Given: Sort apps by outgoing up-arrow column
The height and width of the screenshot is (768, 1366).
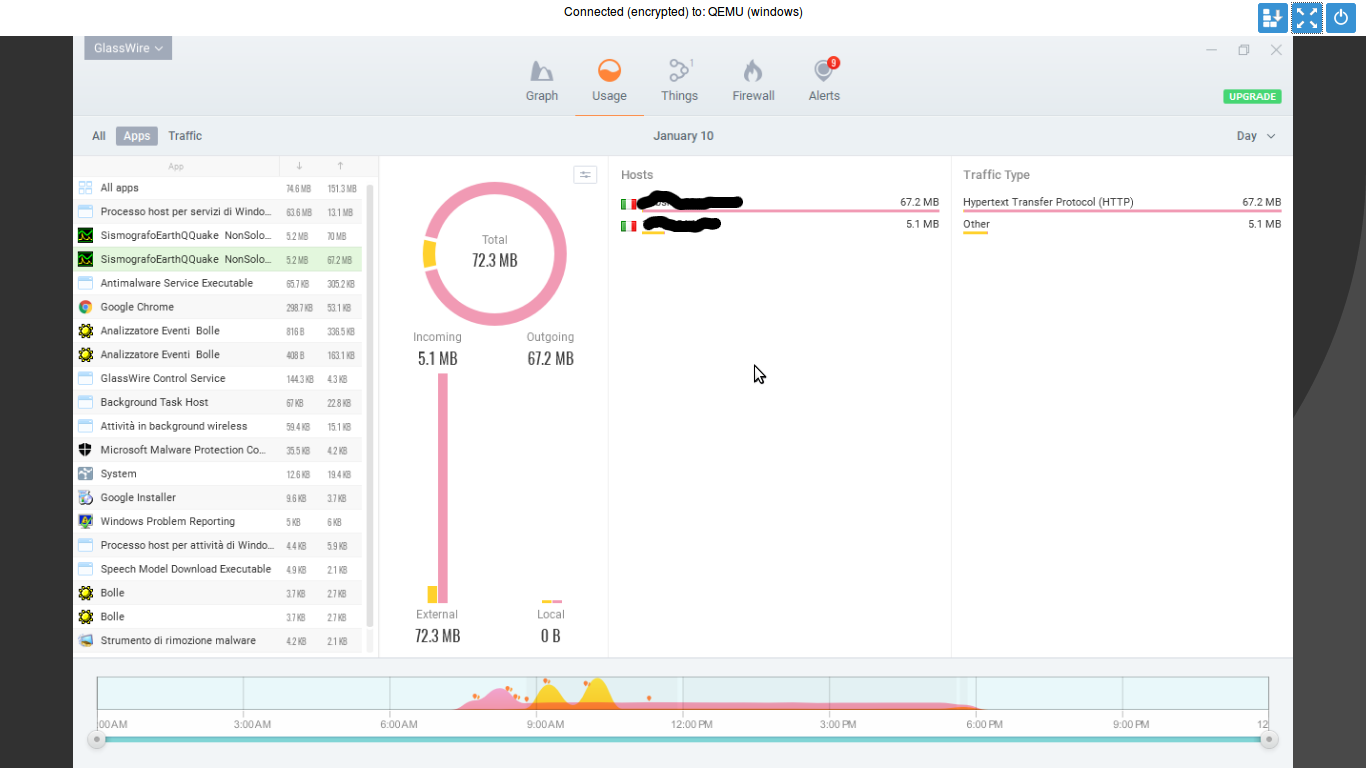Looking at the screenshot, I should 340,166.
